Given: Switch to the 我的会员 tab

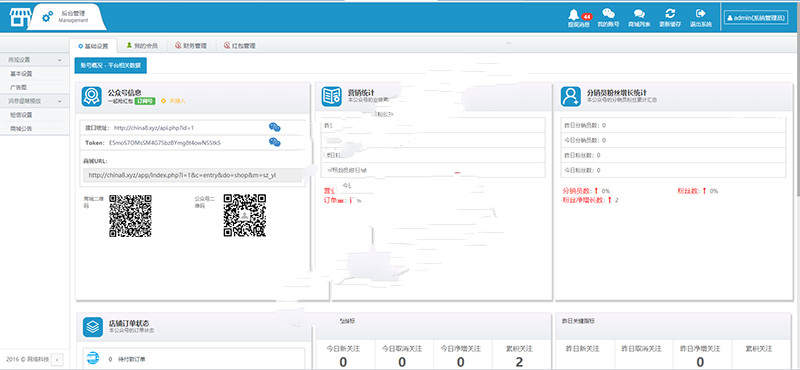Looking at the screenshot, I should pyautogui.click(x=142, y=46).
